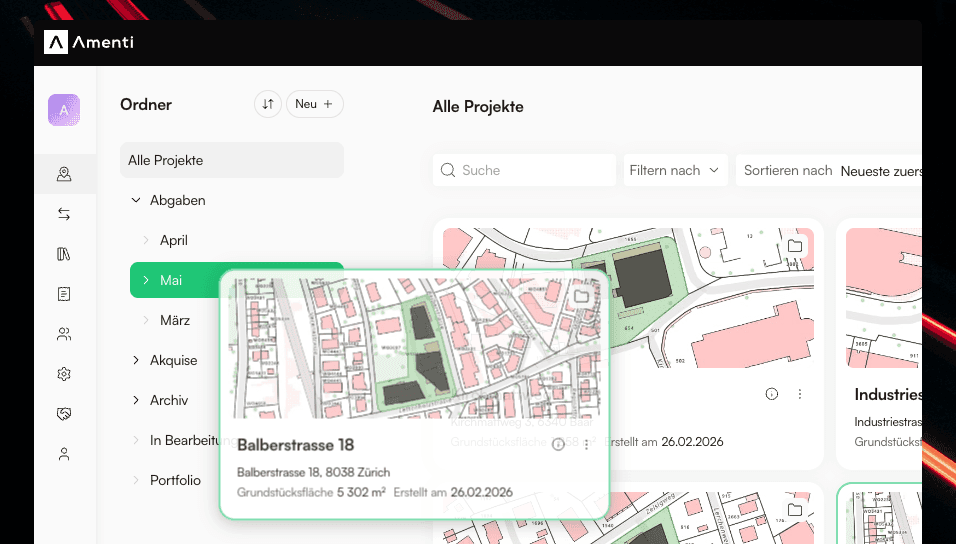Click folder icon on Balberstrasse 18 card
This screenshot has height=544, width=956.
[x=582, y=296]
